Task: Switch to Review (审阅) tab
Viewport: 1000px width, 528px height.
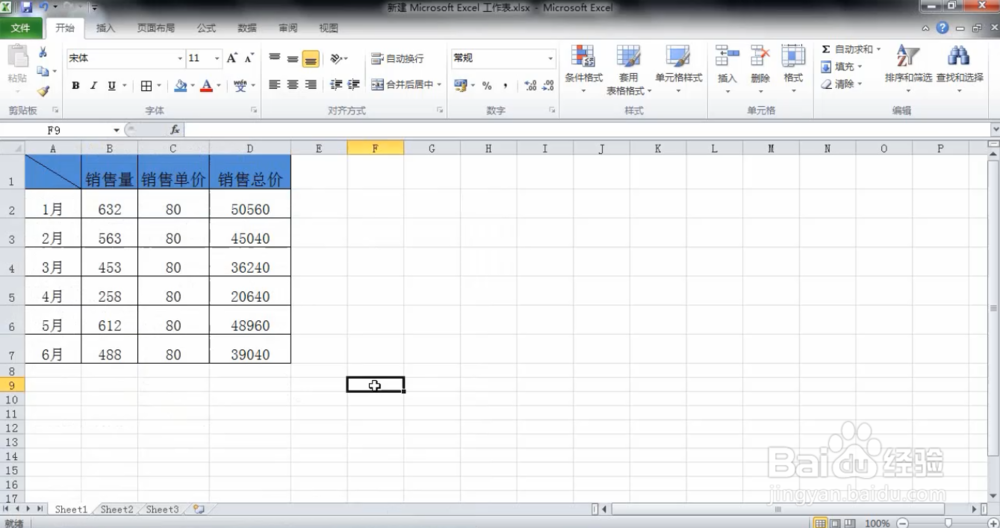Action: tap(288, 28)
